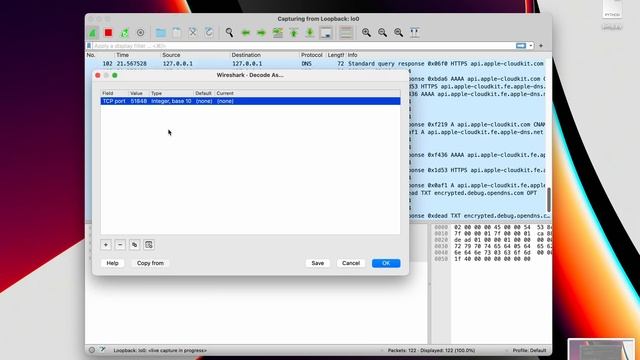The width and height of the screenshot is (640, 360).
Task: Click the display filter bookmark icon
Action: 89,46
